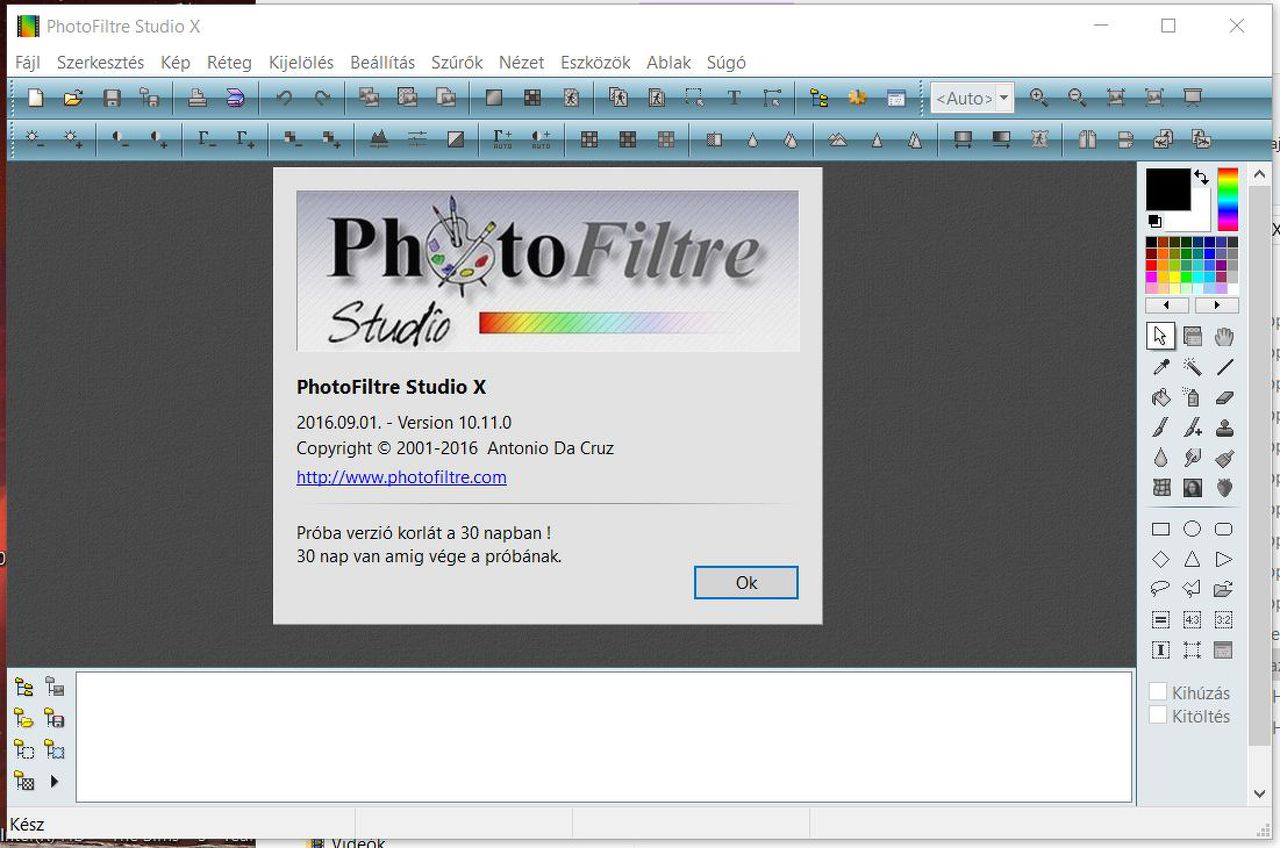Screen dimensions: 1280x848
Task: Click the Zoom out magnifier icon
Action: [1077, 98]
